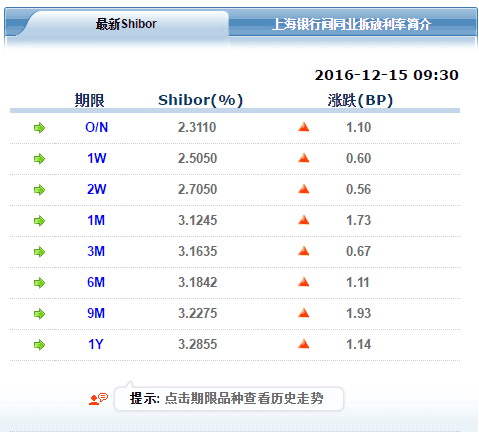The height and width of the screenshot is (436, 479).
Task: Click the red up triangle in 9M row
Action: tap(304, 313)
